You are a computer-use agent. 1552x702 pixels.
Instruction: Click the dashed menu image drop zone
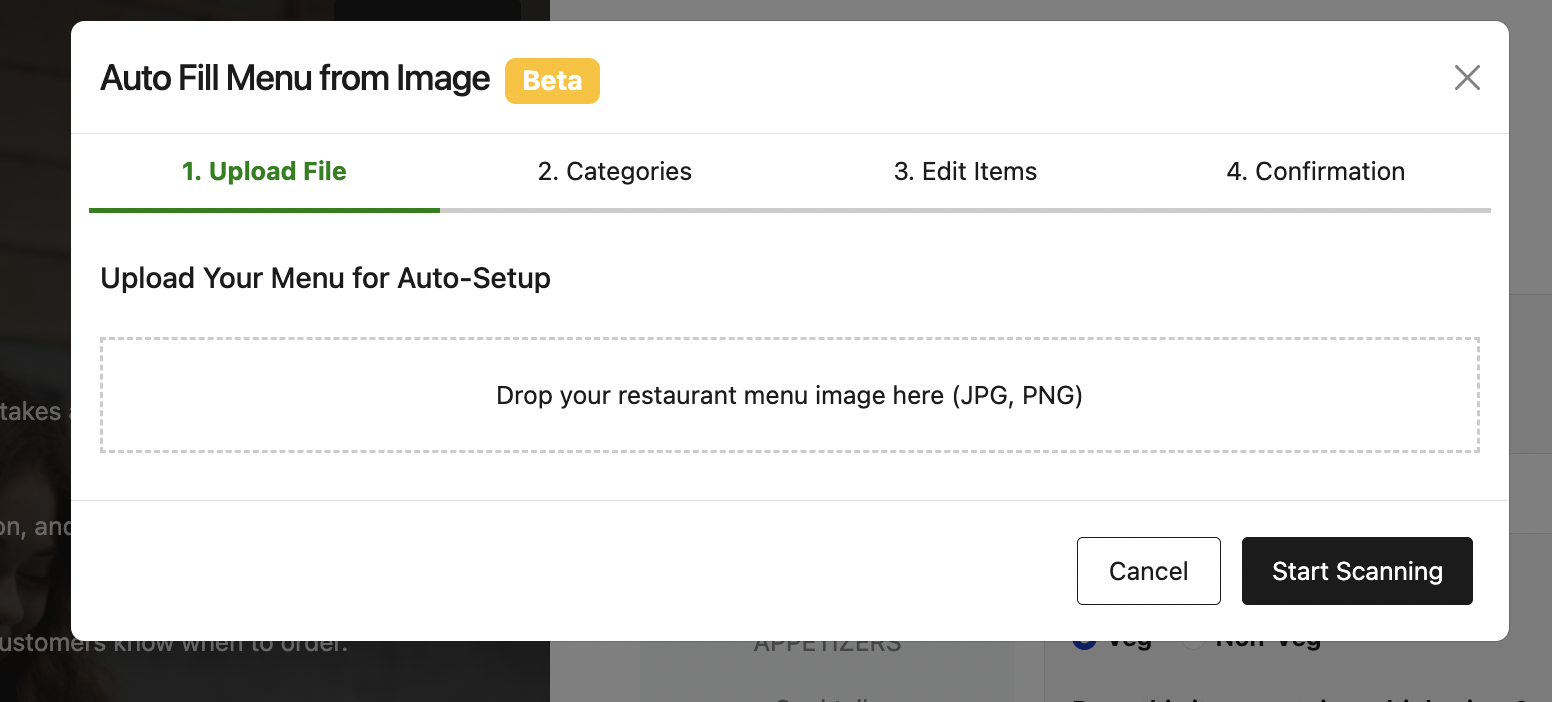789,395
